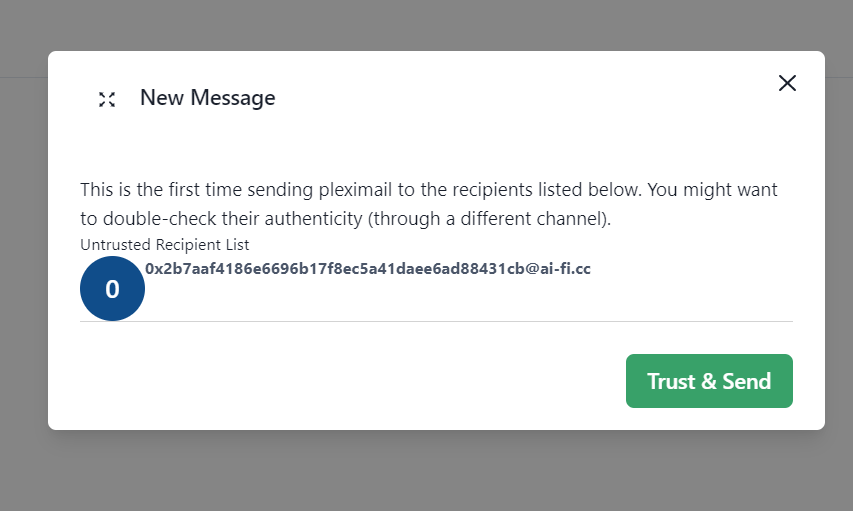
Task: Click the @ai-fi.cc domain in address
Action: point(558,268)
